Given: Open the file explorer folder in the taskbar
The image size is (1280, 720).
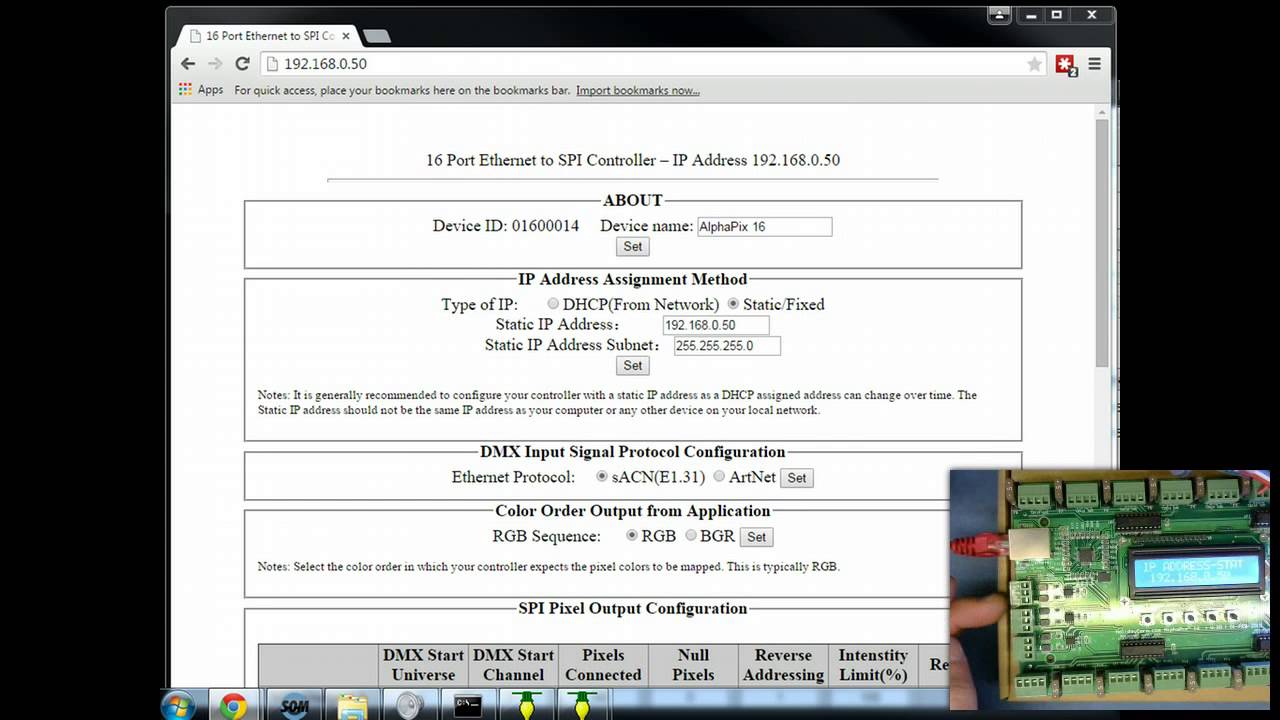Looking at the screenshot, I should 352,706.
